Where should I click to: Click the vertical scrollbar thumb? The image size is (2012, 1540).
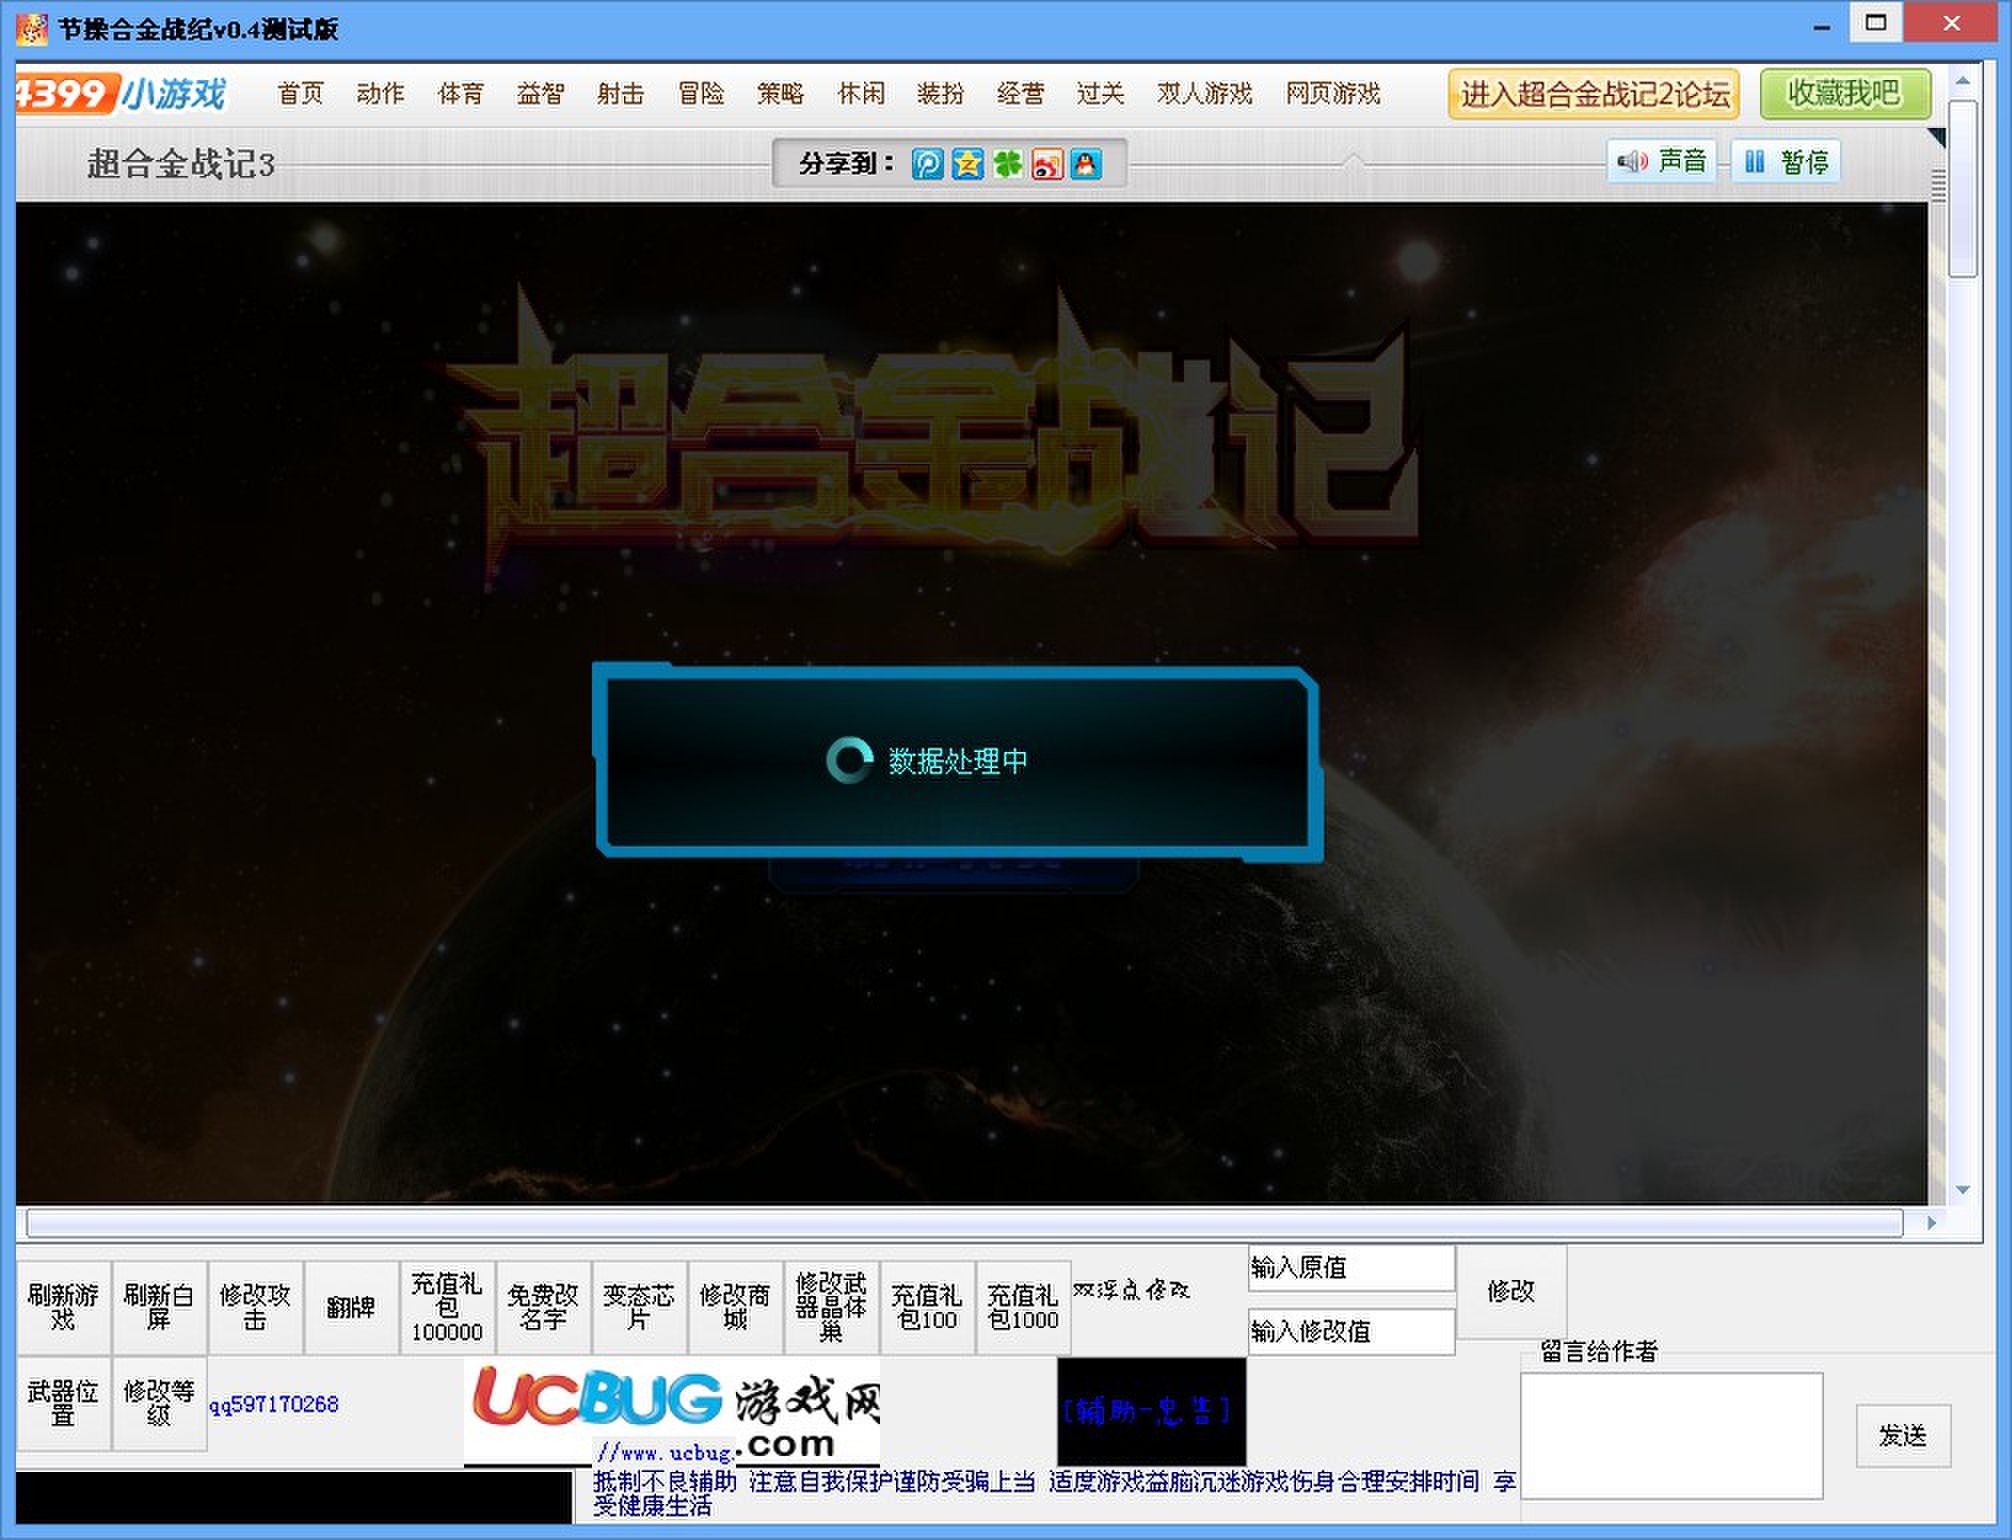(x=1962, y=187)
